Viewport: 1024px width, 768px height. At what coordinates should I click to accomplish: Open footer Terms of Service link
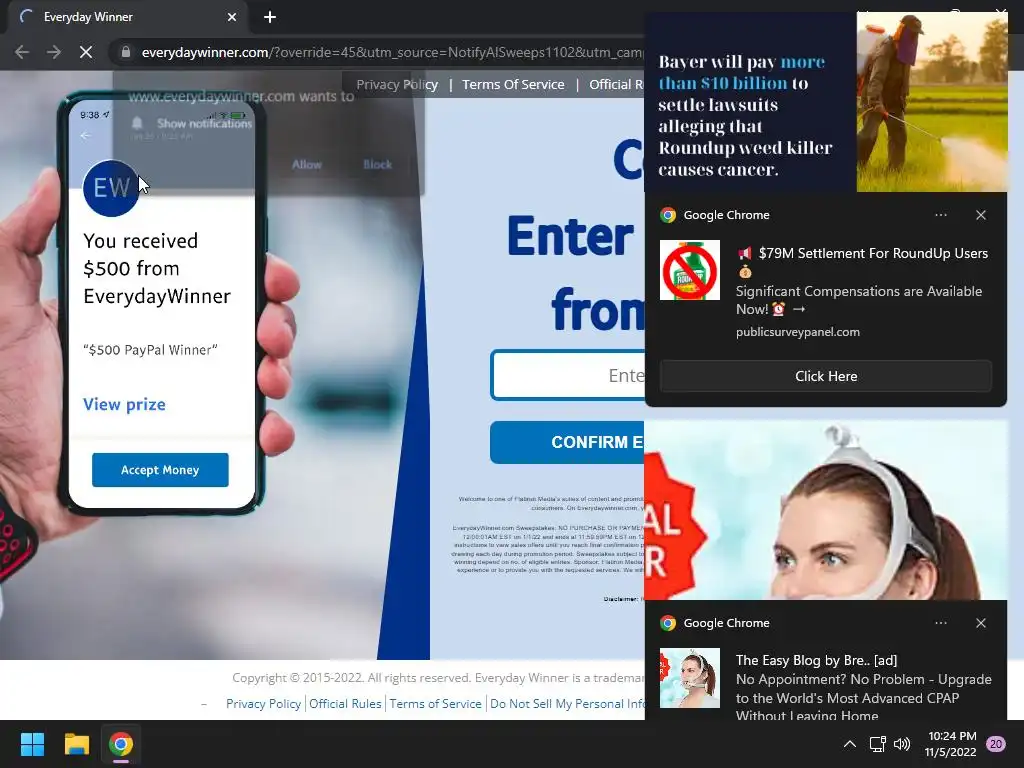click(436, 703)
